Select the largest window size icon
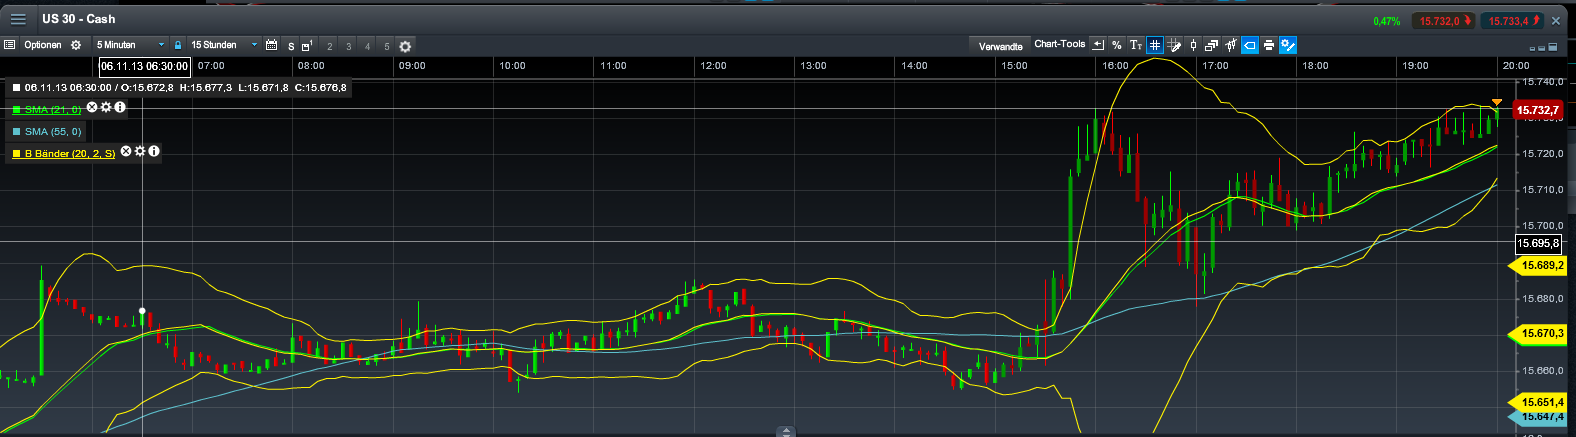The image size is (1576, 437). (1553, 47)
